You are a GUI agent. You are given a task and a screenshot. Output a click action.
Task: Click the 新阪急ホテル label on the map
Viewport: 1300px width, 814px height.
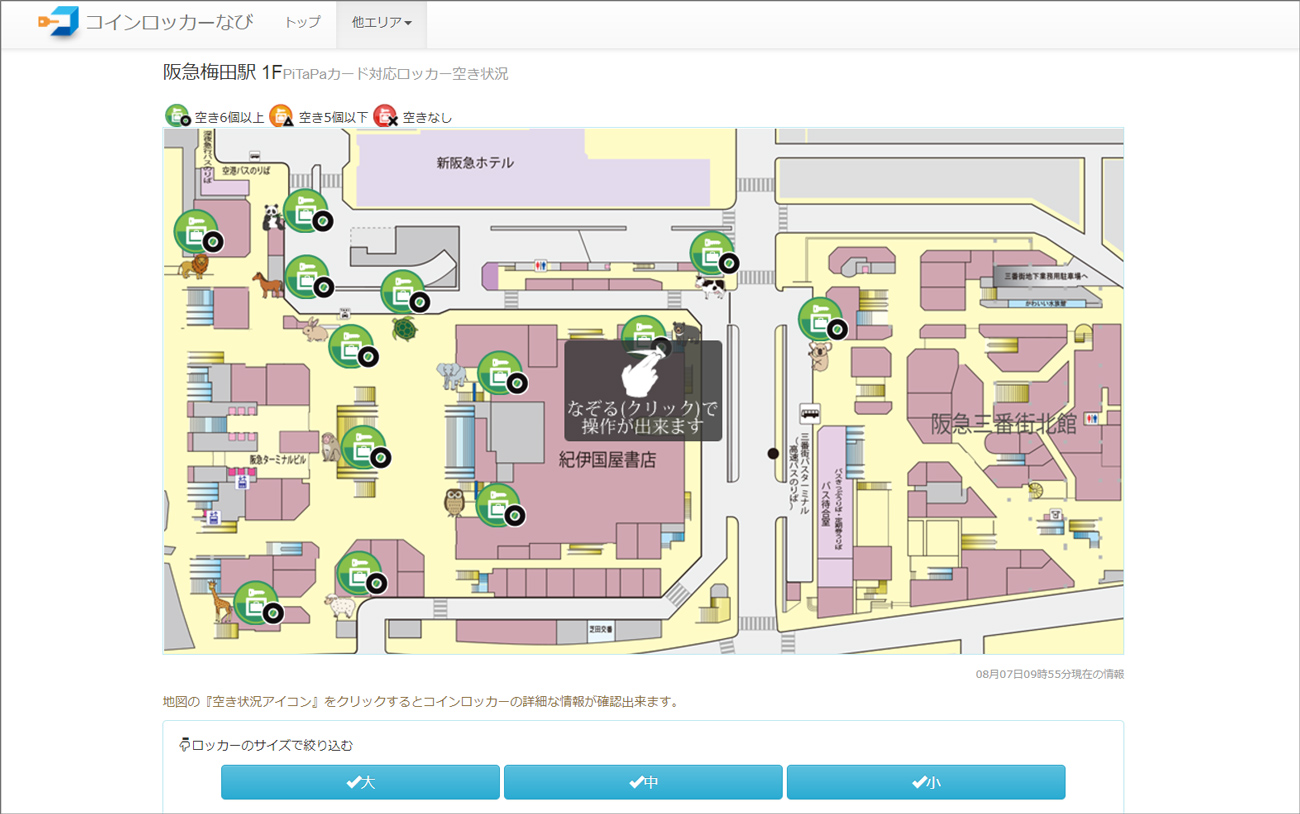pyautogui.click(x=475, y=163)
